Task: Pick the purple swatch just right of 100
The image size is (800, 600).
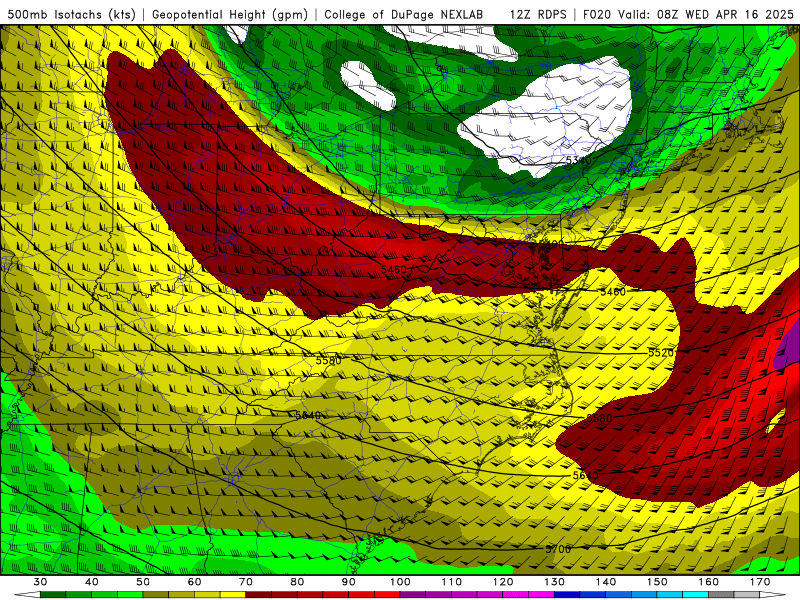Action: point(413,595)
